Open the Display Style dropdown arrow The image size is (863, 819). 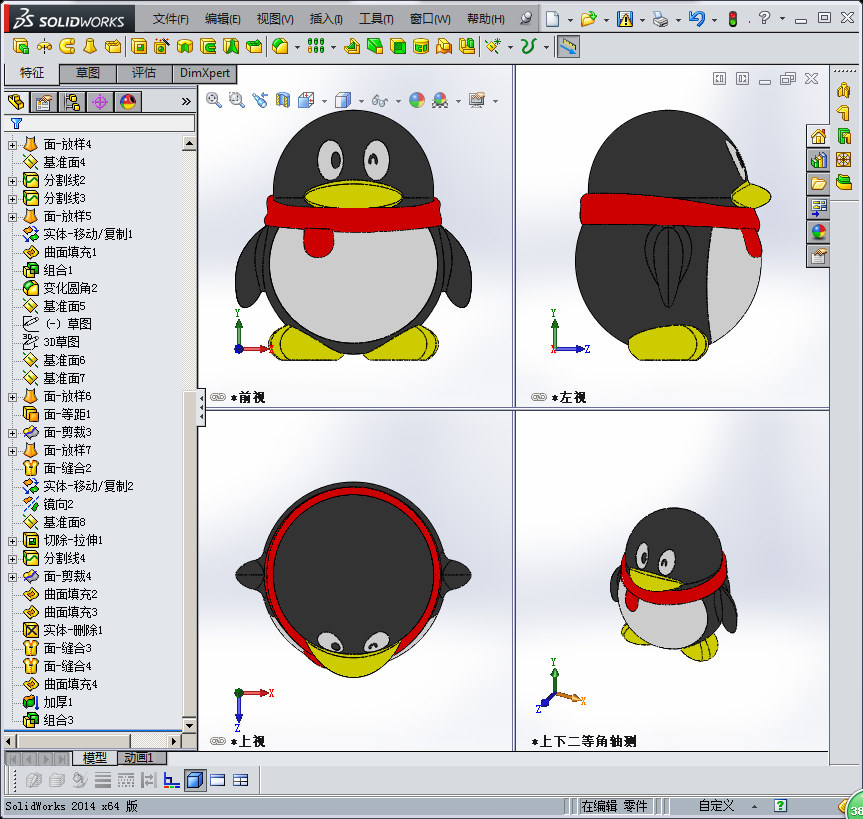(360, 100)
